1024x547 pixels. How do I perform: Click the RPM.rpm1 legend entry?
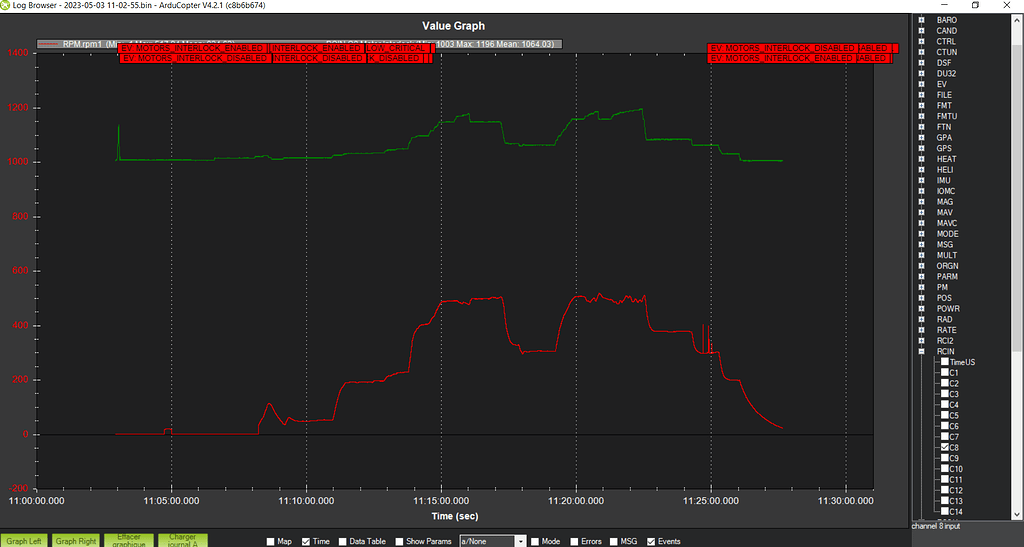tap(76, 44)
